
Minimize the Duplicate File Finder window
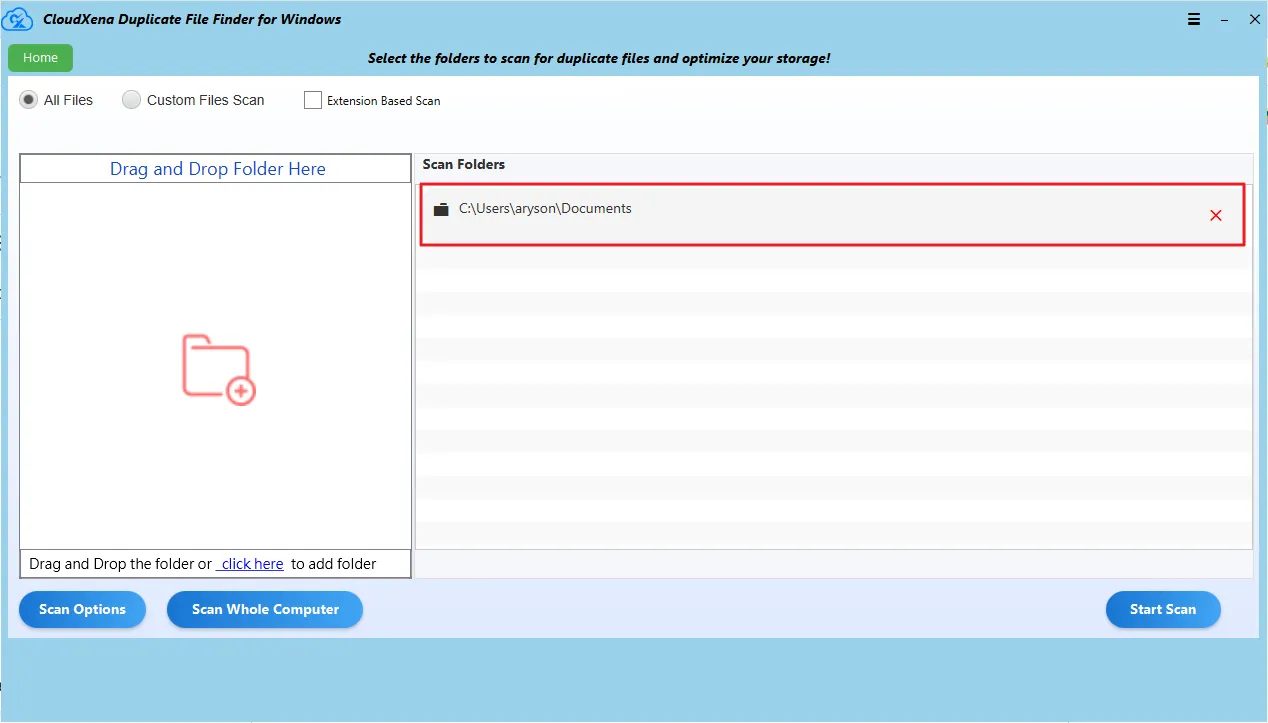click(x=1224, y=19)
